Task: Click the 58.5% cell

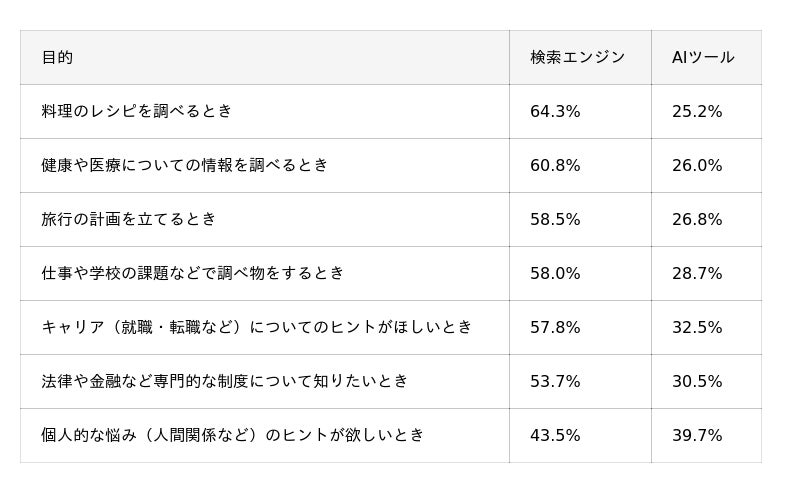Action: 555,220
